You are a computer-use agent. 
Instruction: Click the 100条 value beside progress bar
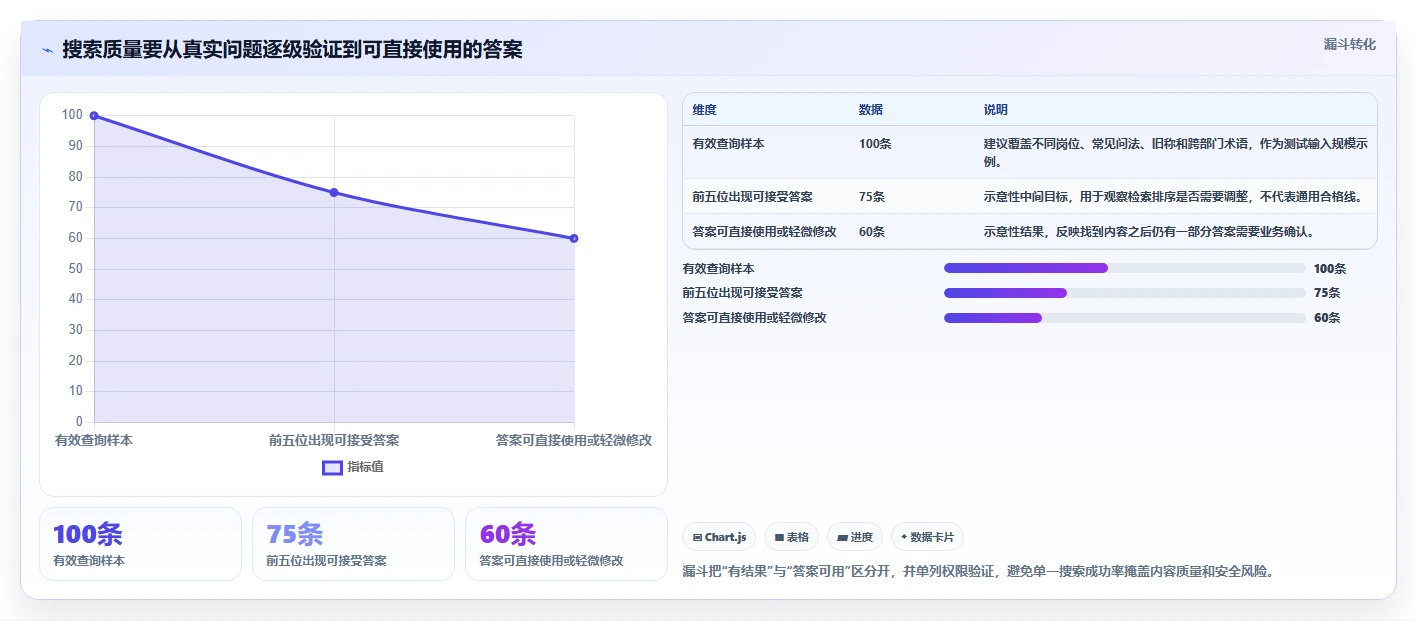[1330, 269]
